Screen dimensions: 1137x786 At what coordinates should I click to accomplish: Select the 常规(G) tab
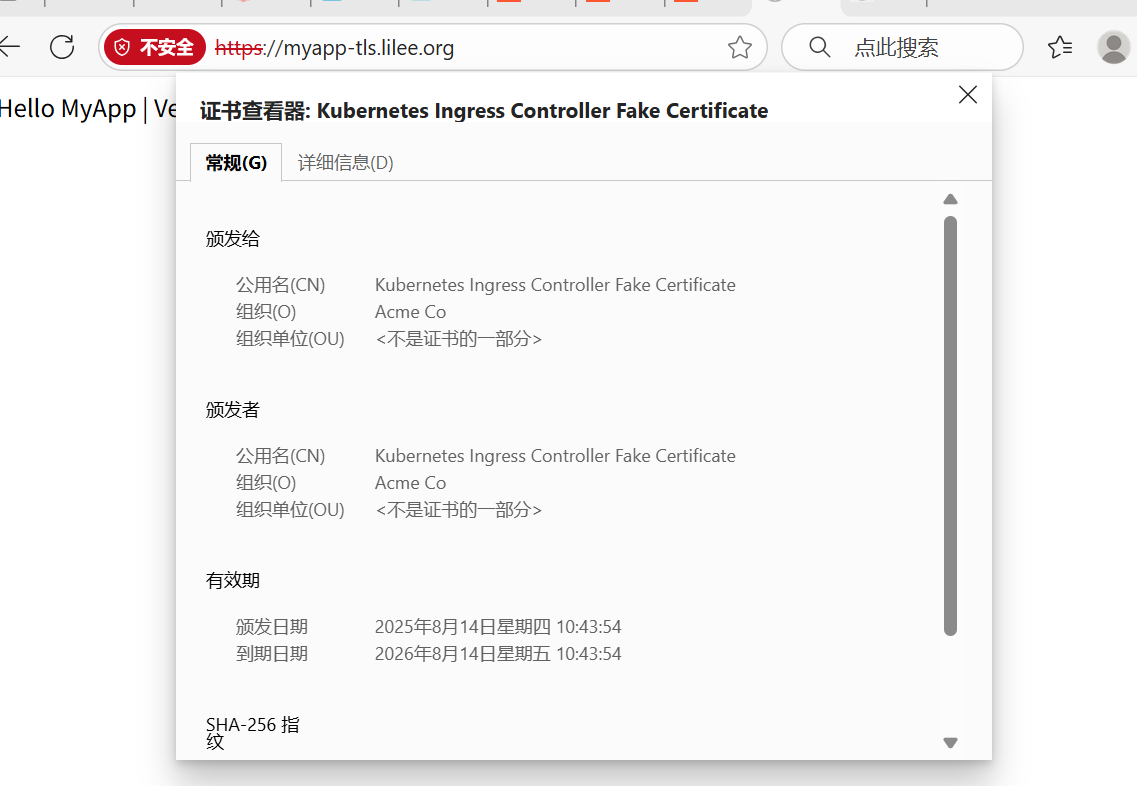[x=236, y=162]
